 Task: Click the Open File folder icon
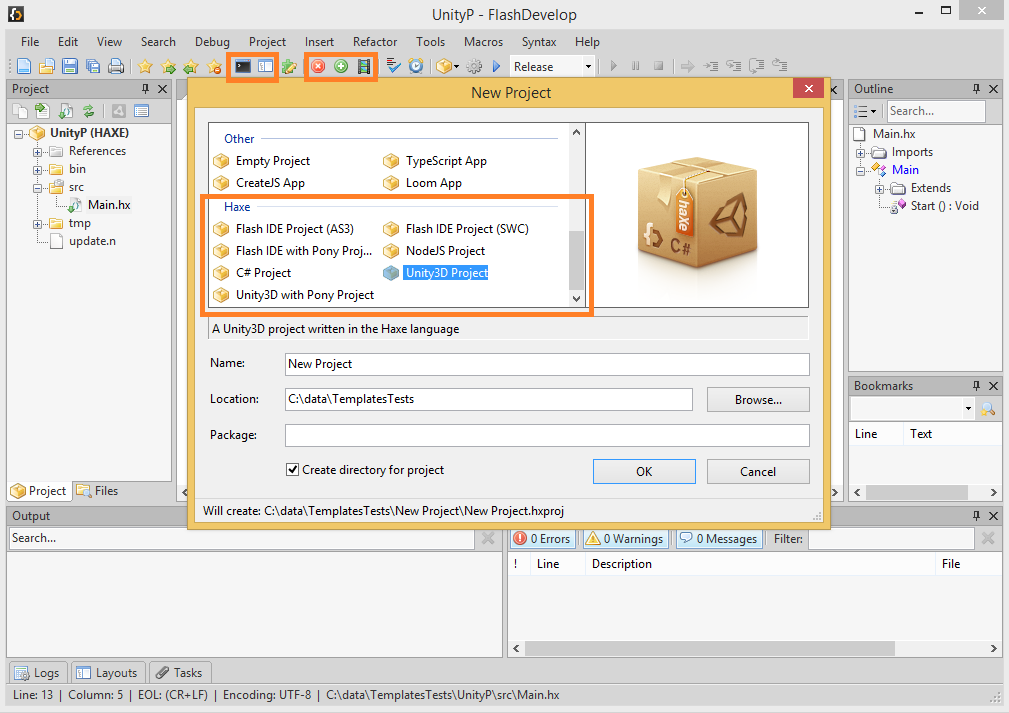click(47, 66)
